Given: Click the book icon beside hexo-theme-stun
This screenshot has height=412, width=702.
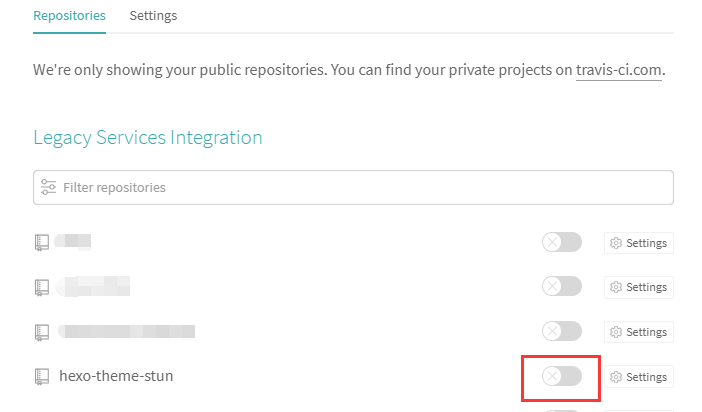Looking at the screenshot, I should click(x=42, y=376).
